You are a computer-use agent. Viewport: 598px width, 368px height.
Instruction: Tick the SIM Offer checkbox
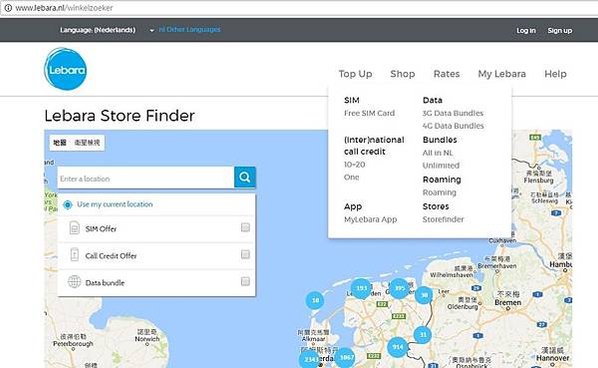tap(245, 228)
